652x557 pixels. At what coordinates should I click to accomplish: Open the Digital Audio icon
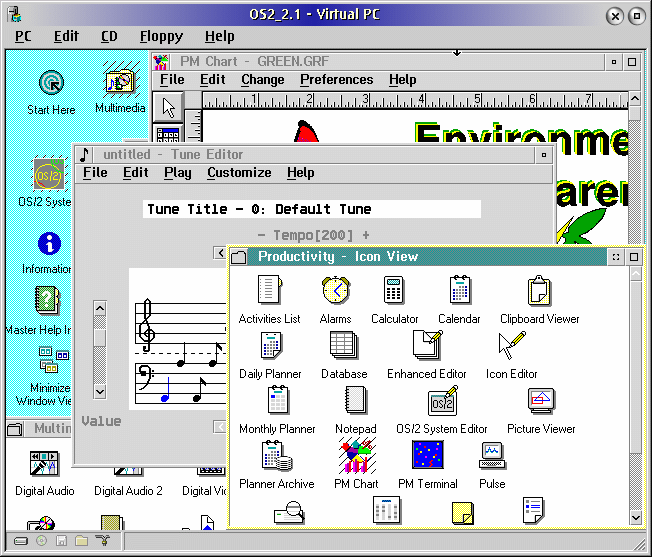click(x=44, y=463)
